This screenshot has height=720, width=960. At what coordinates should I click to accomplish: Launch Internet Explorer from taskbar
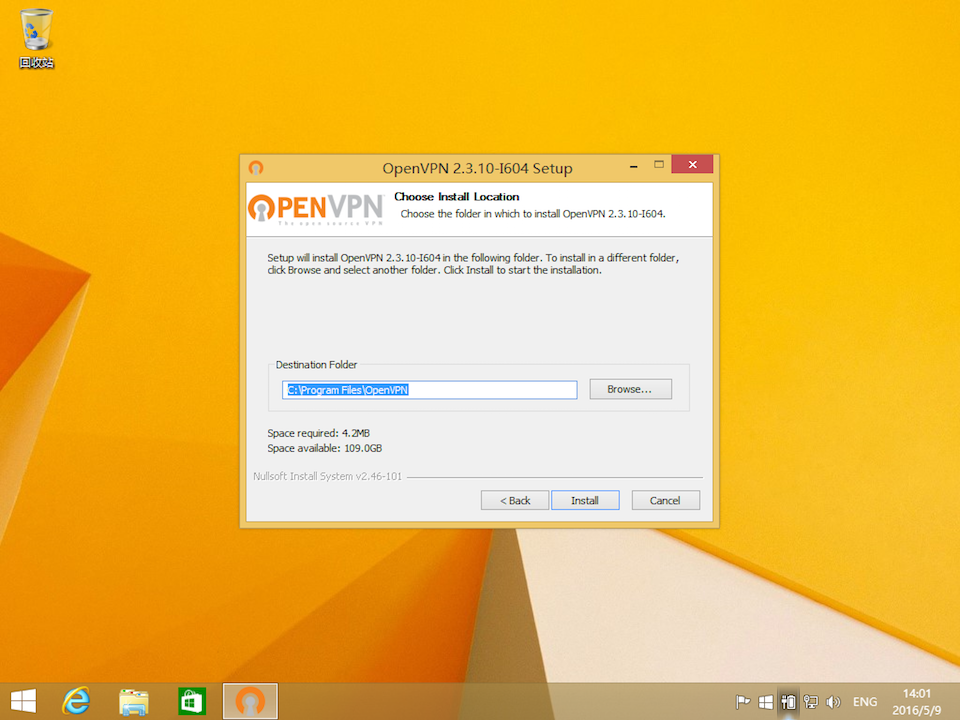[x=77, y=701]
